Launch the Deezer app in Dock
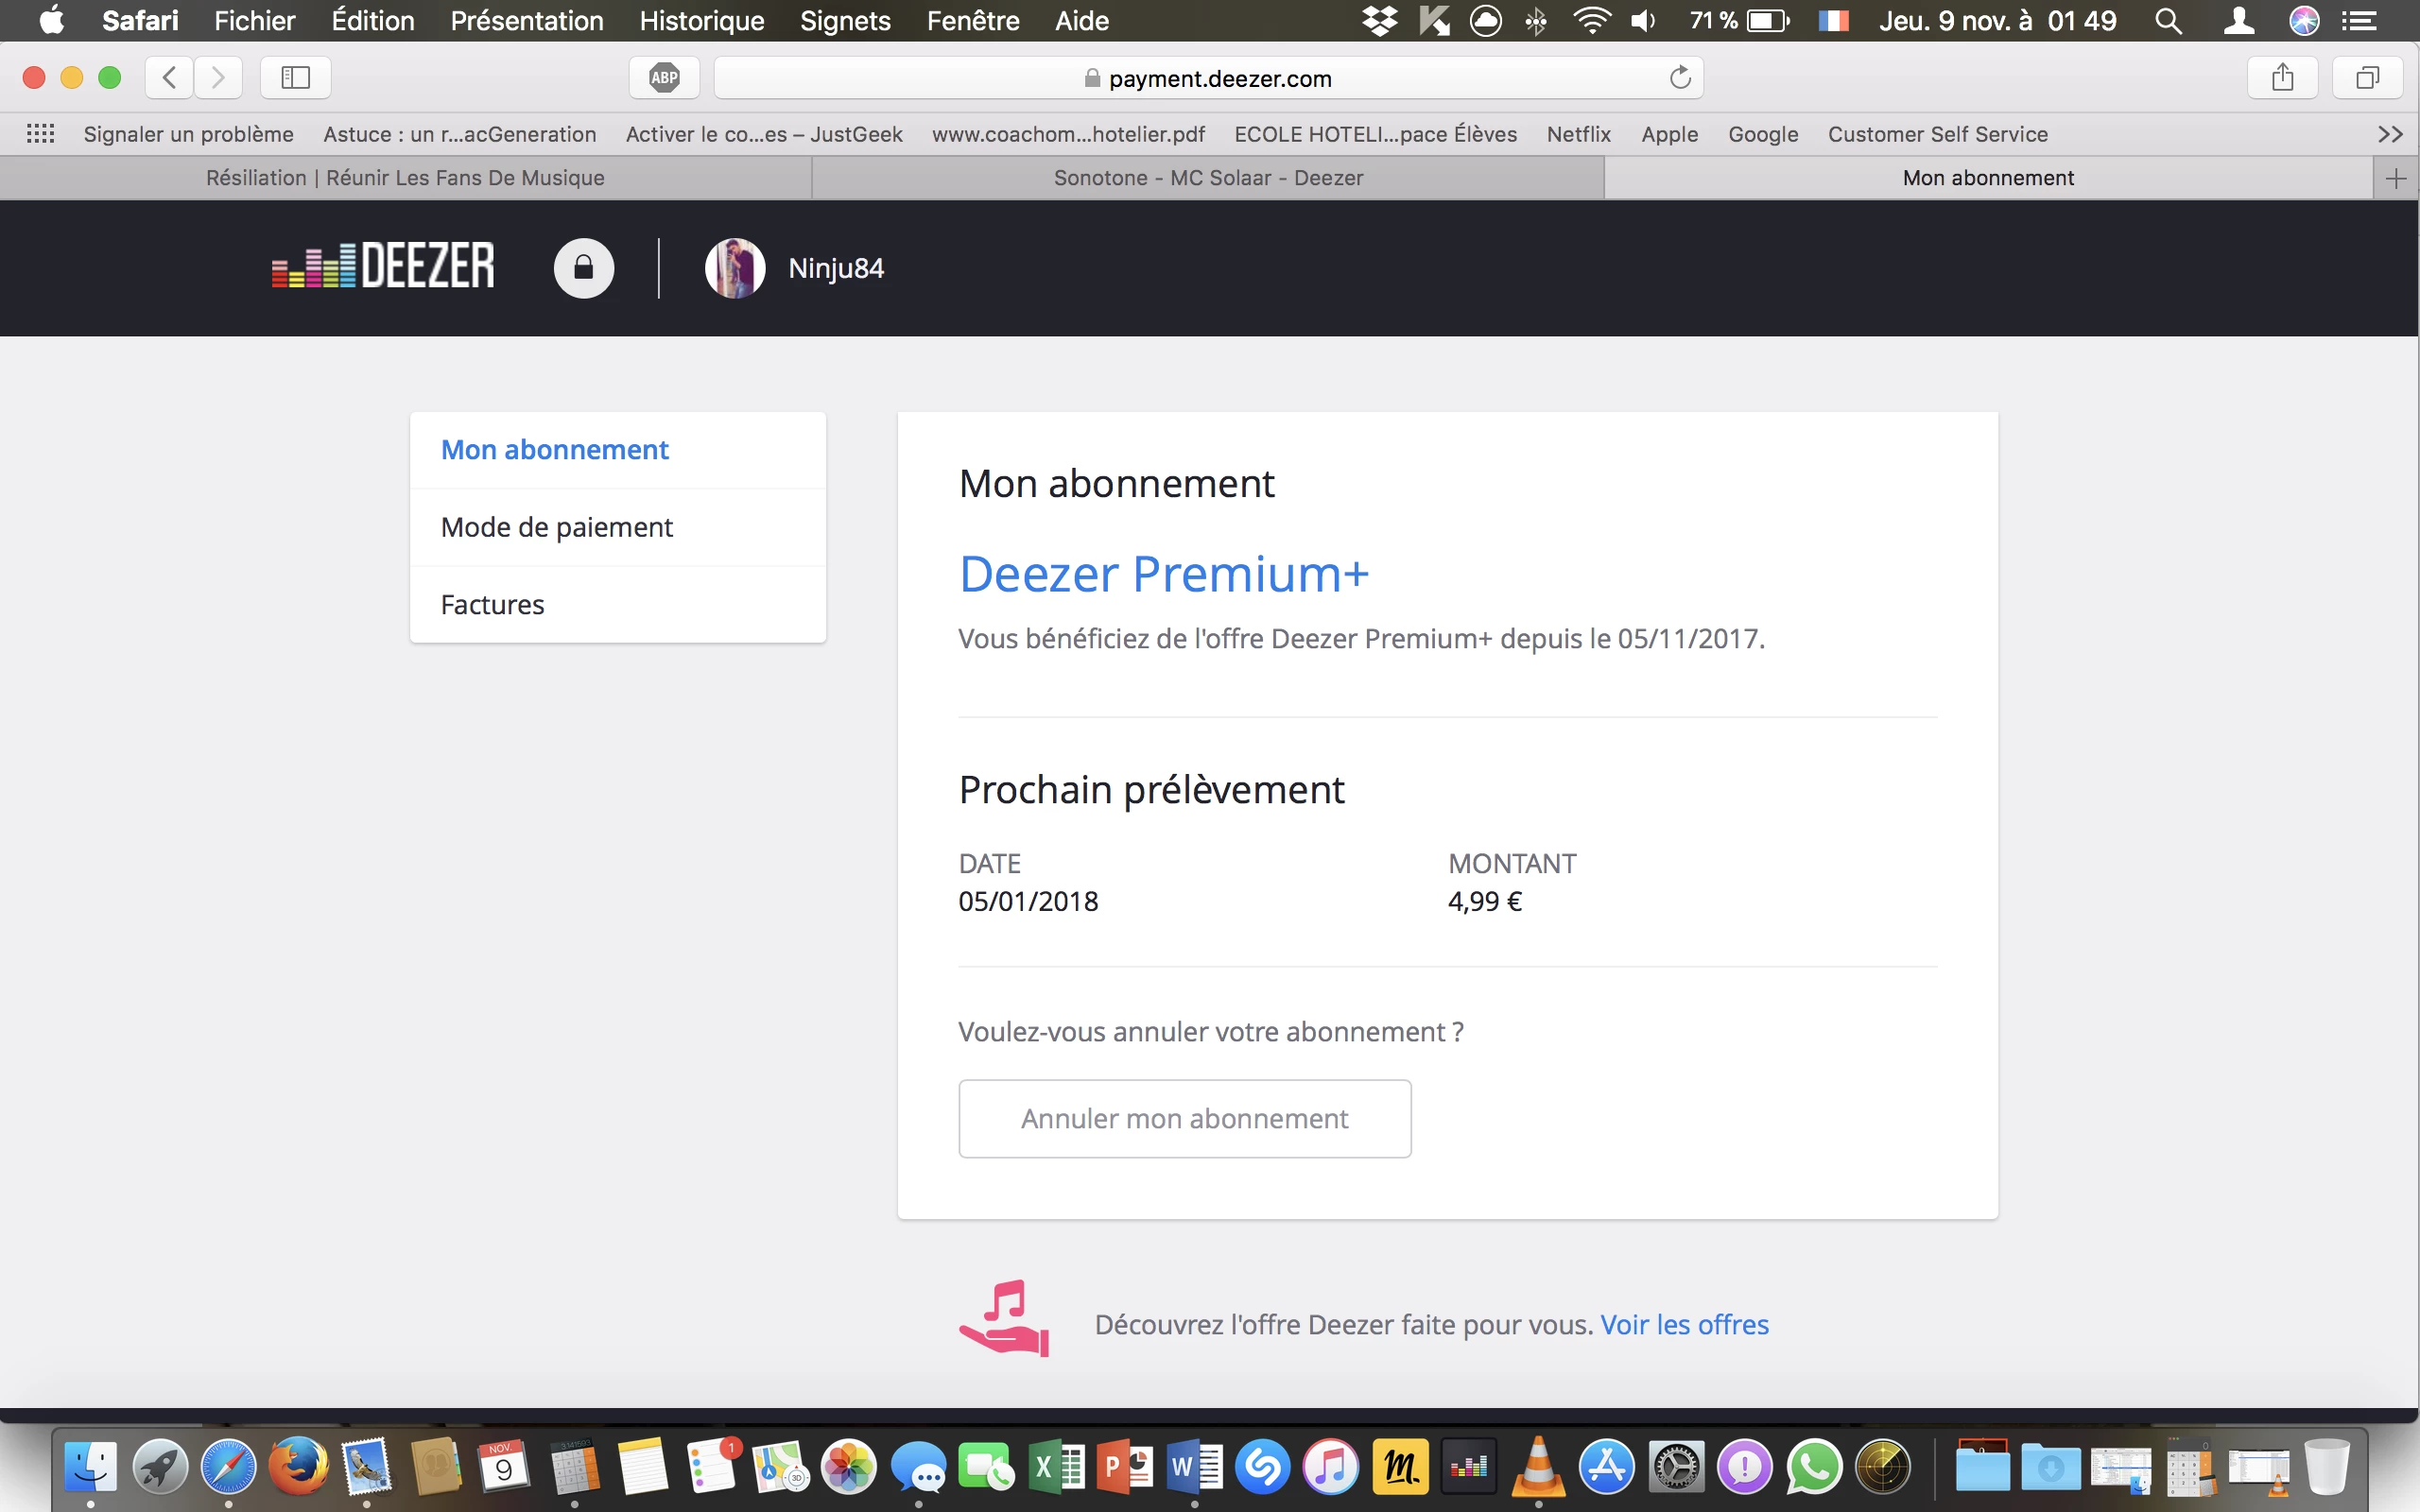This screenshot has width=2420, height=1512. (1469, 1467)
